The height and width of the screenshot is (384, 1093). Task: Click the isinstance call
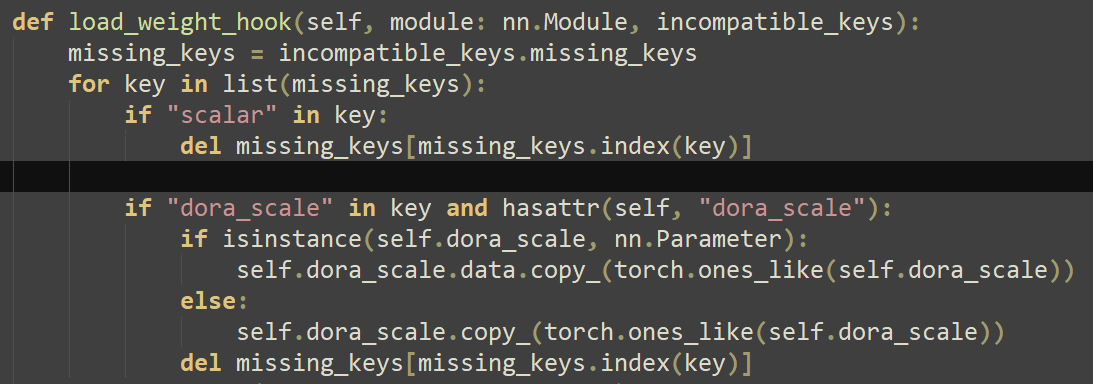(x=292, y=240)
